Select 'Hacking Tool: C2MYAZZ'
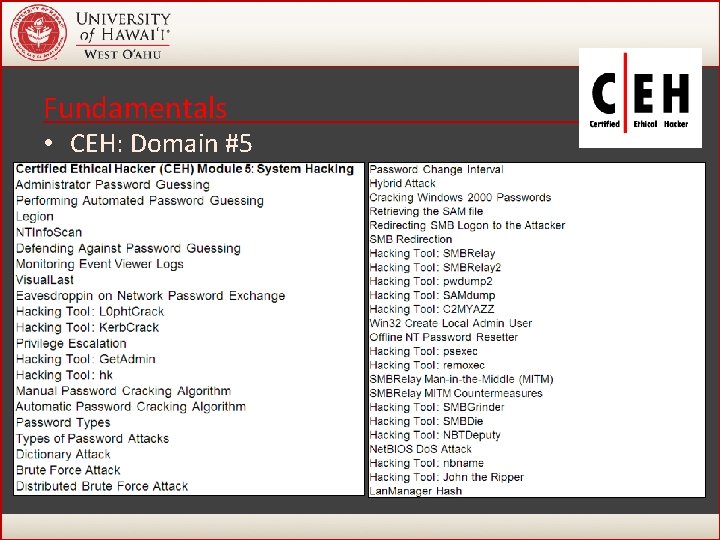Image resolution: width=720 pixels, height=540 pixels. pyautogui.click(x=432, y=309)
